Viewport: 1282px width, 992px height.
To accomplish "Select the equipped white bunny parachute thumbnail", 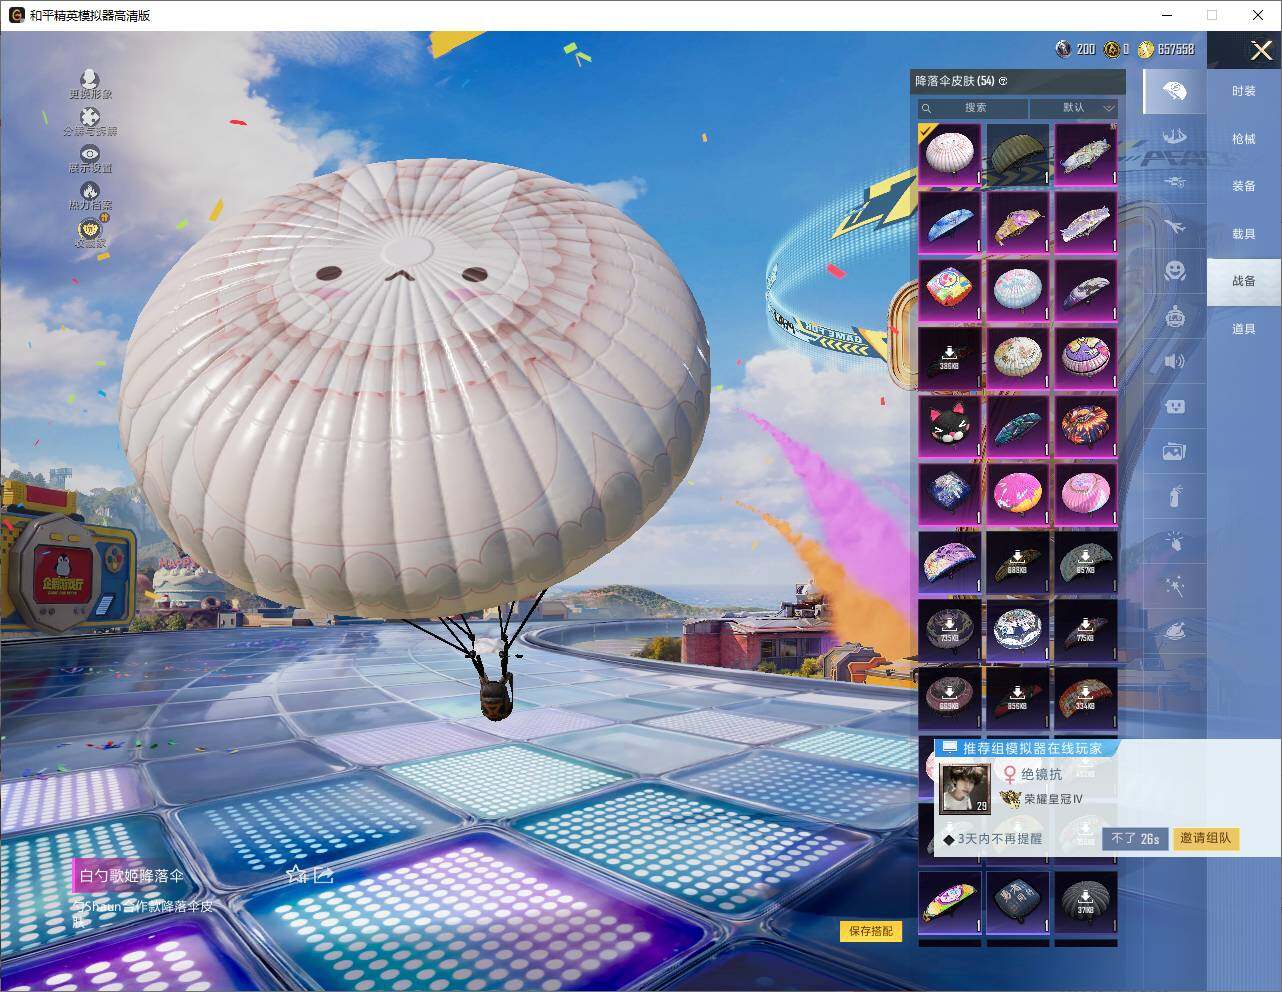I will pos(950,154).
